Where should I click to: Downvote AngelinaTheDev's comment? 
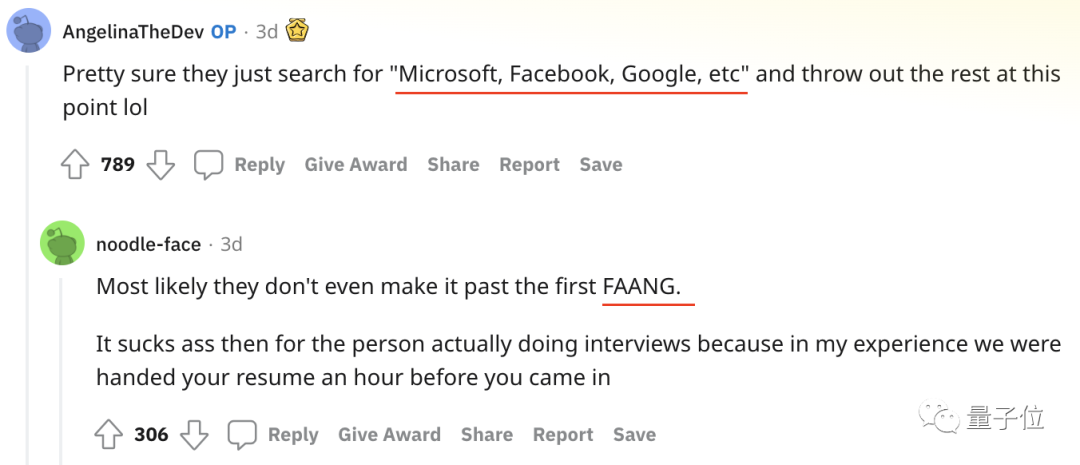tap(161, 165)
